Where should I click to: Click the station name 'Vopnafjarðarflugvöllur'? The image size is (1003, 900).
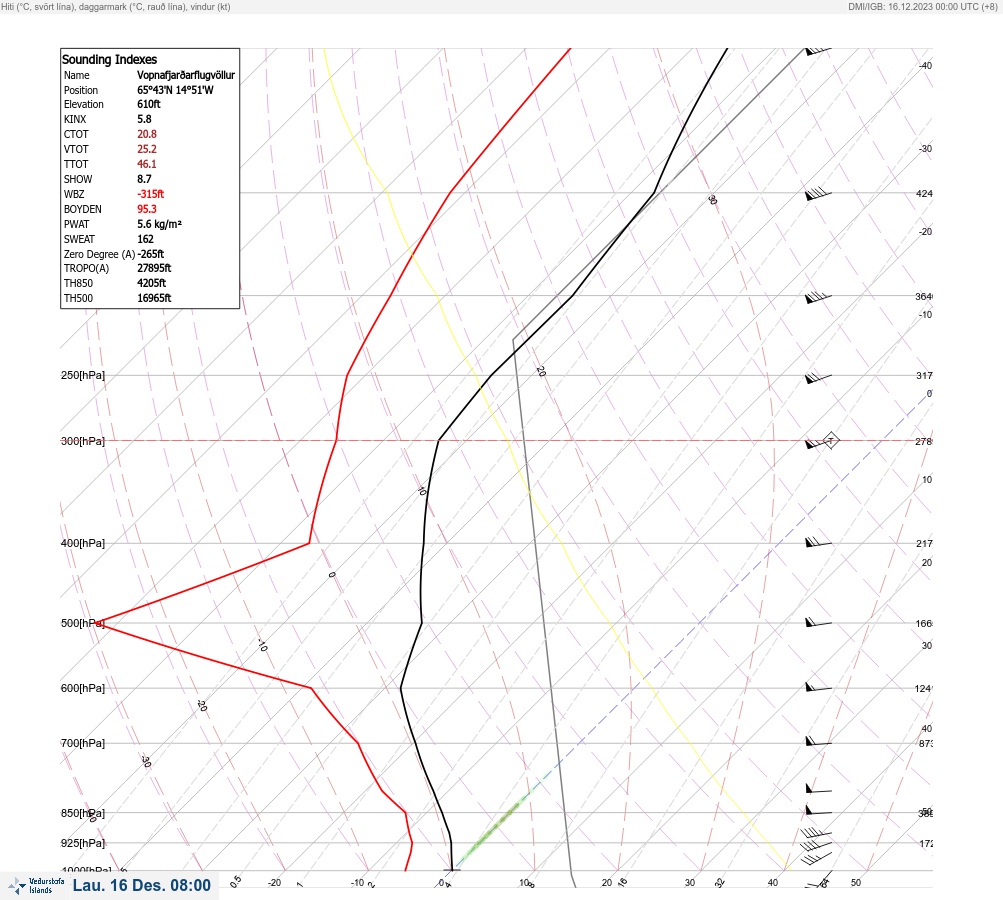tap(186, 75)
